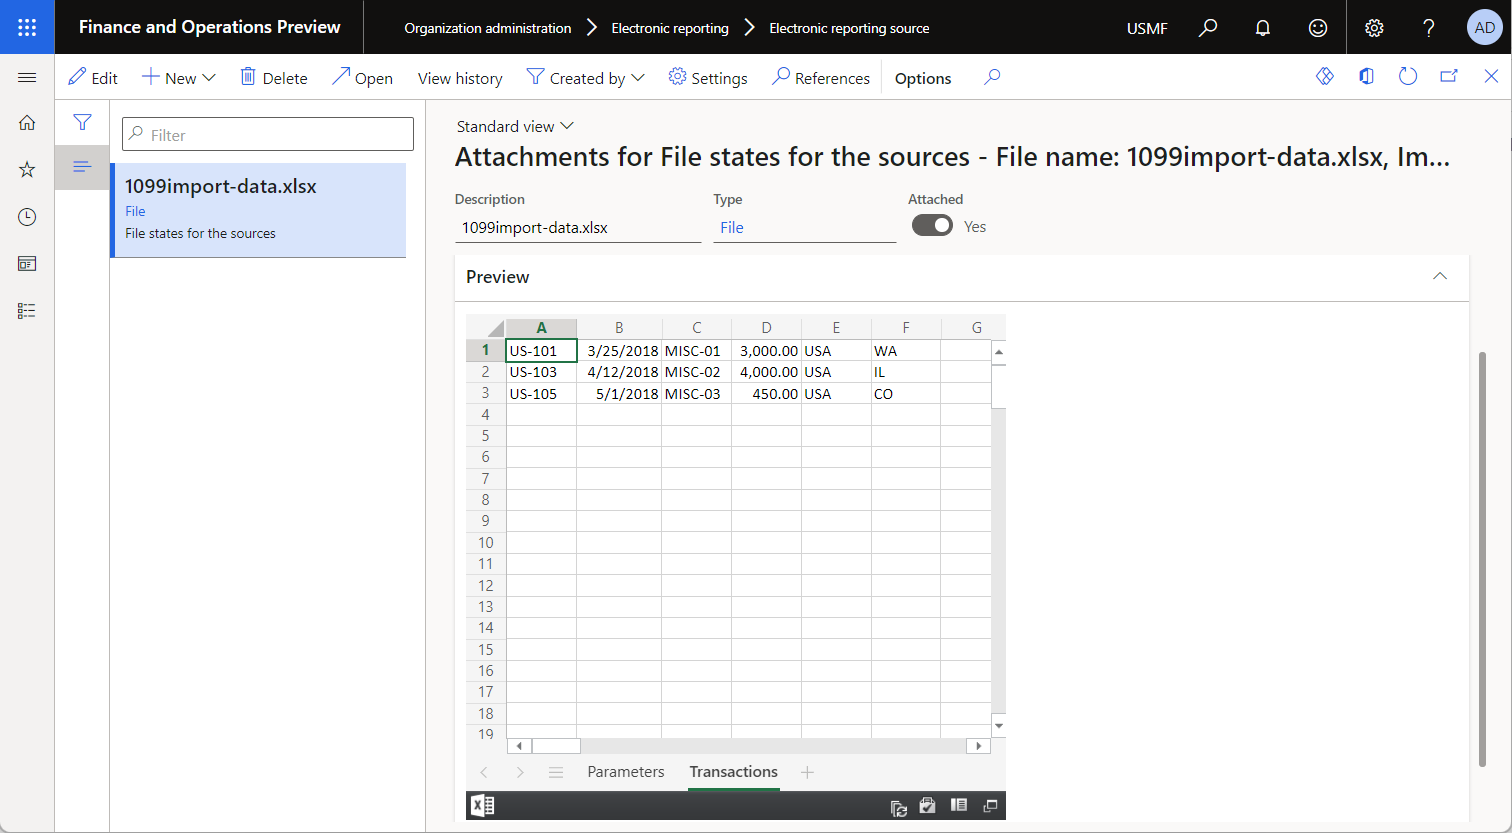
Task: Select the Transactions sheet tab
Action: [x=733, y=771]
